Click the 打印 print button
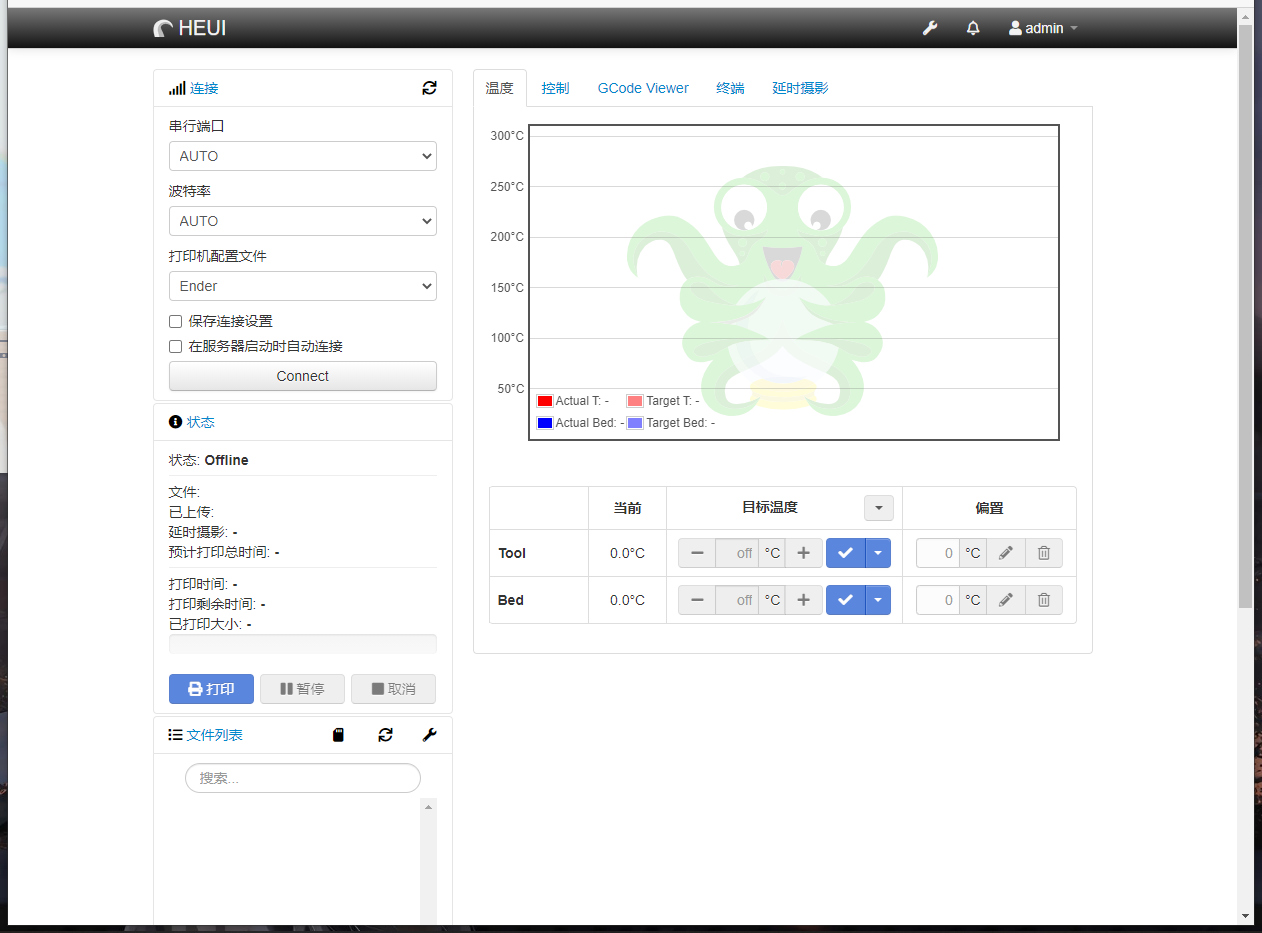 pyautogui.click(x=211, y=689)
